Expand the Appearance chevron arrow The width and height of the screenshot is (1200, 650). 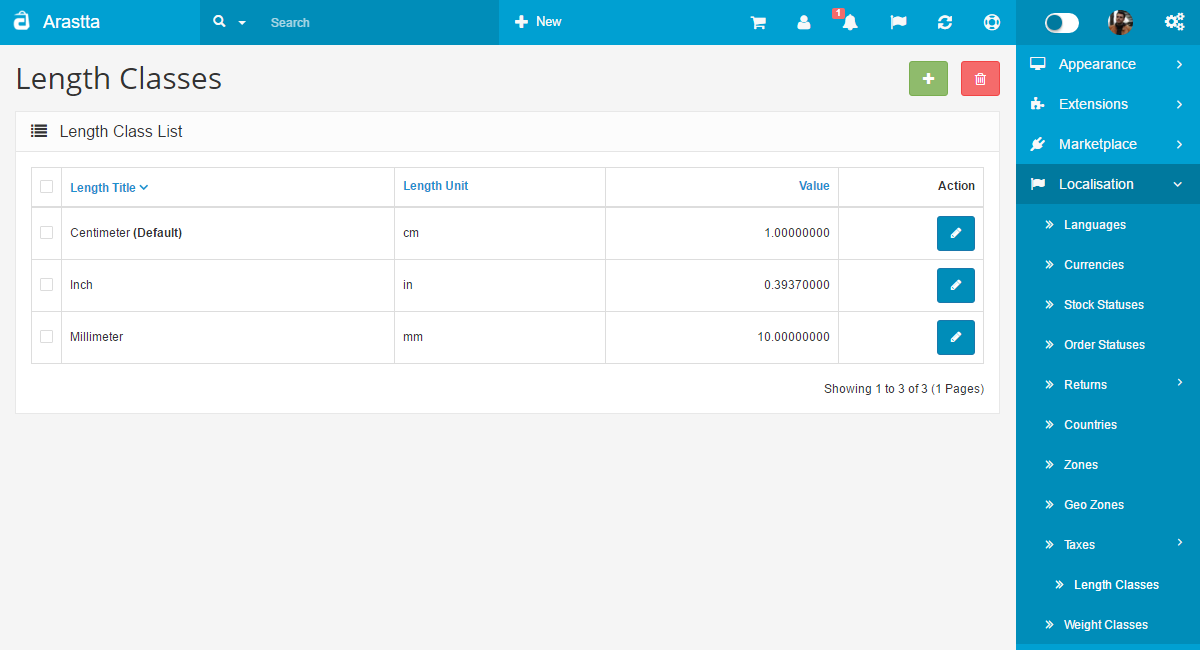[1180, 64]
